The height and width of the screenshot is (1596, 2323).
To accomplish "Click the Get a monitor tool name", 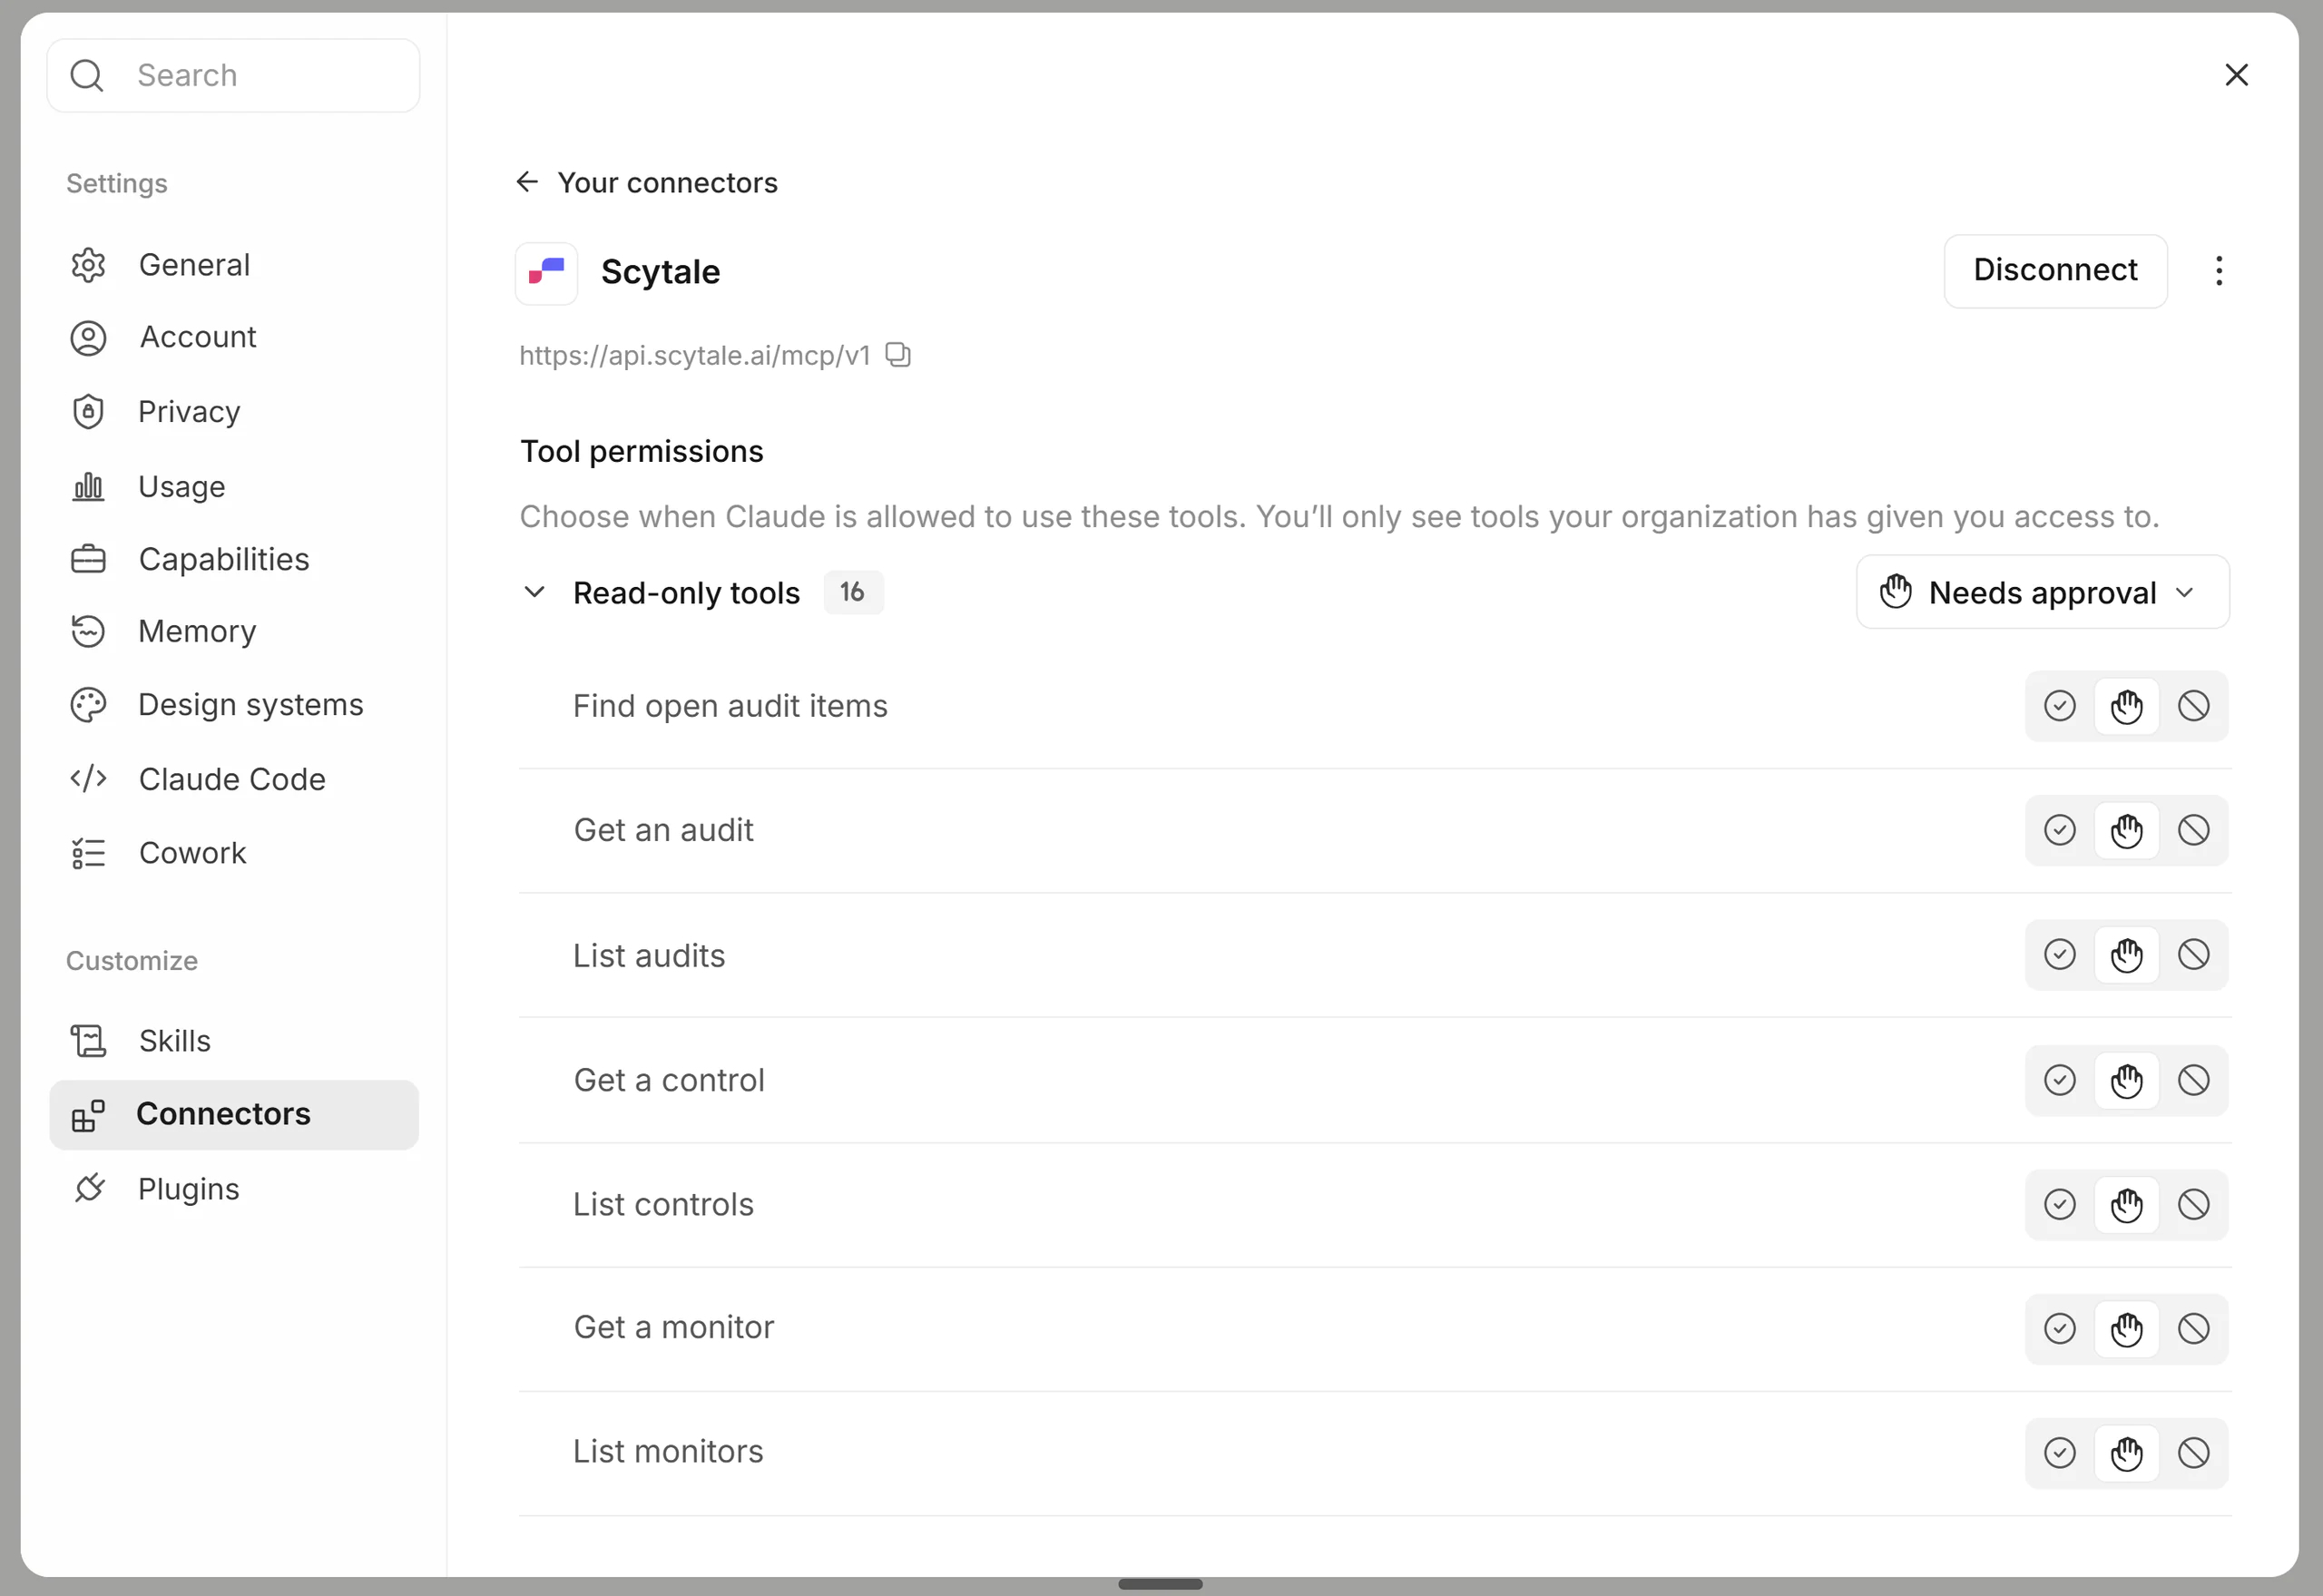I will [674, 1328].
